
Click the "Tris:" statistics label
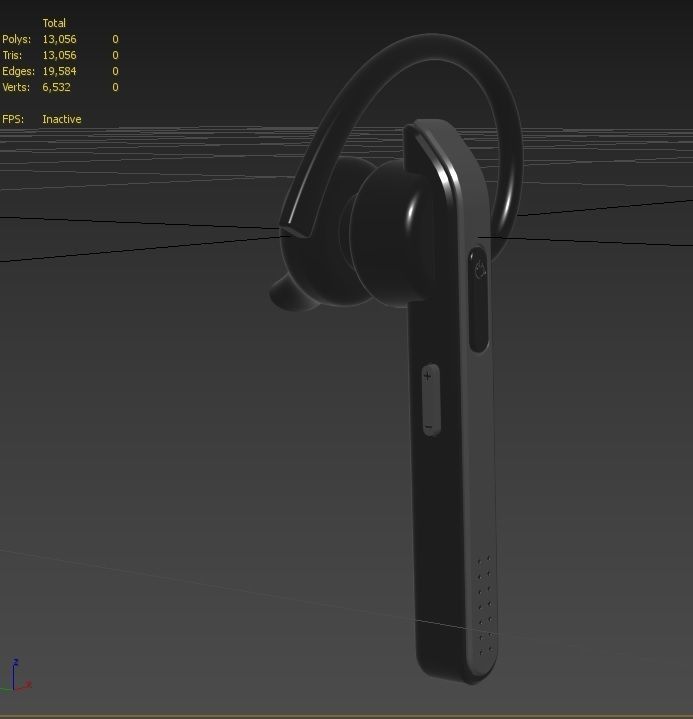point(12,55)
